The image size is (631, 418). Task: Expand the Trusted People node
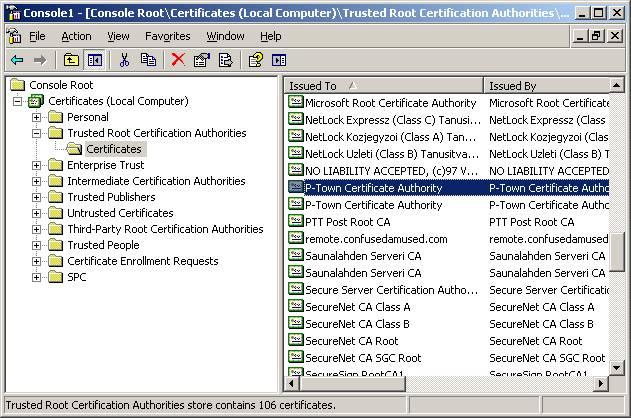point(36,245)
